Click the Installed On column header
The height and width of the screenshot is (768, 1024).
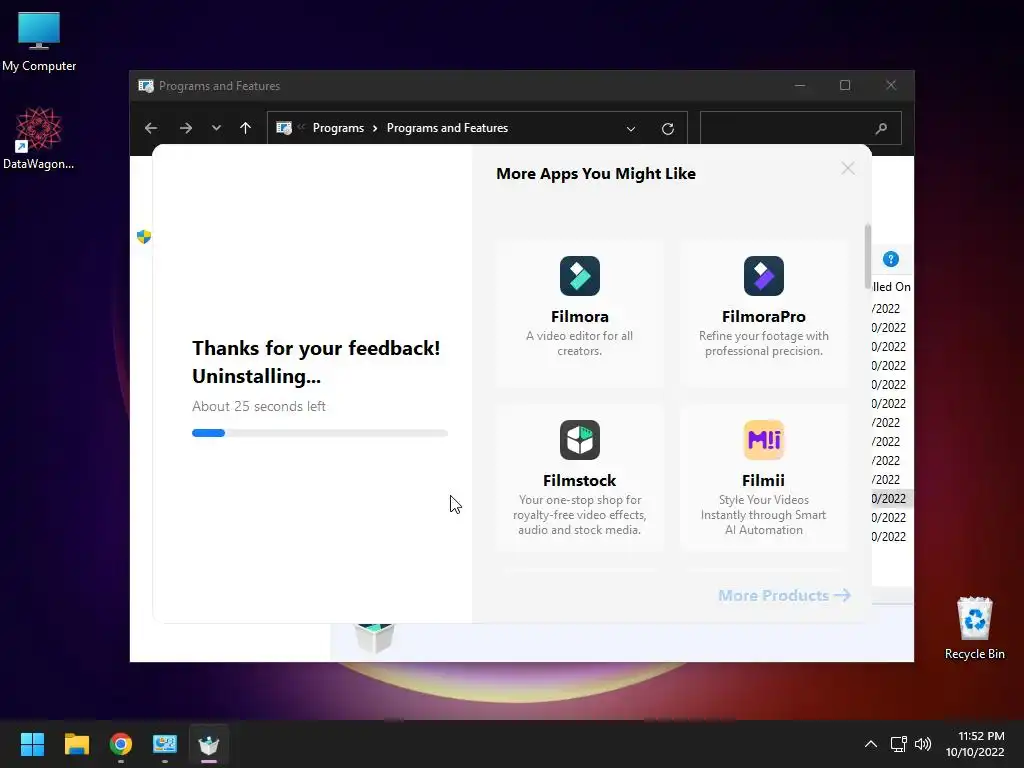coord(891,287)
